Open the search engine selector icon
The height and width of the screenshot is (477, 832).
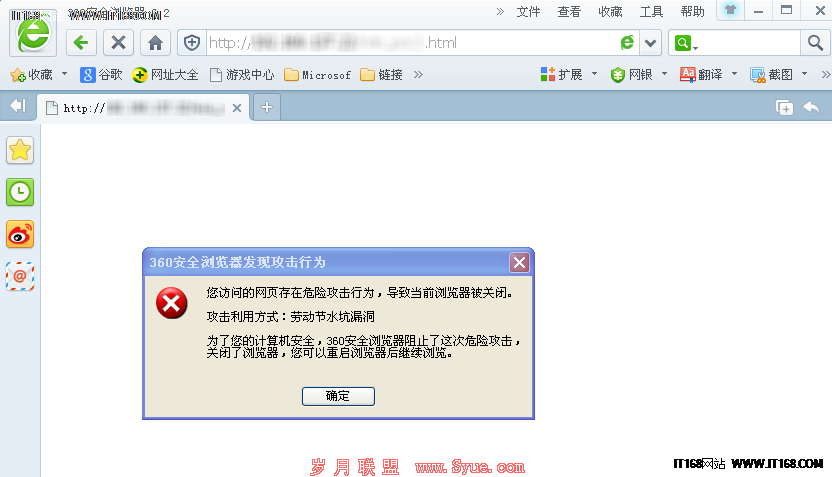coord(686,43)
